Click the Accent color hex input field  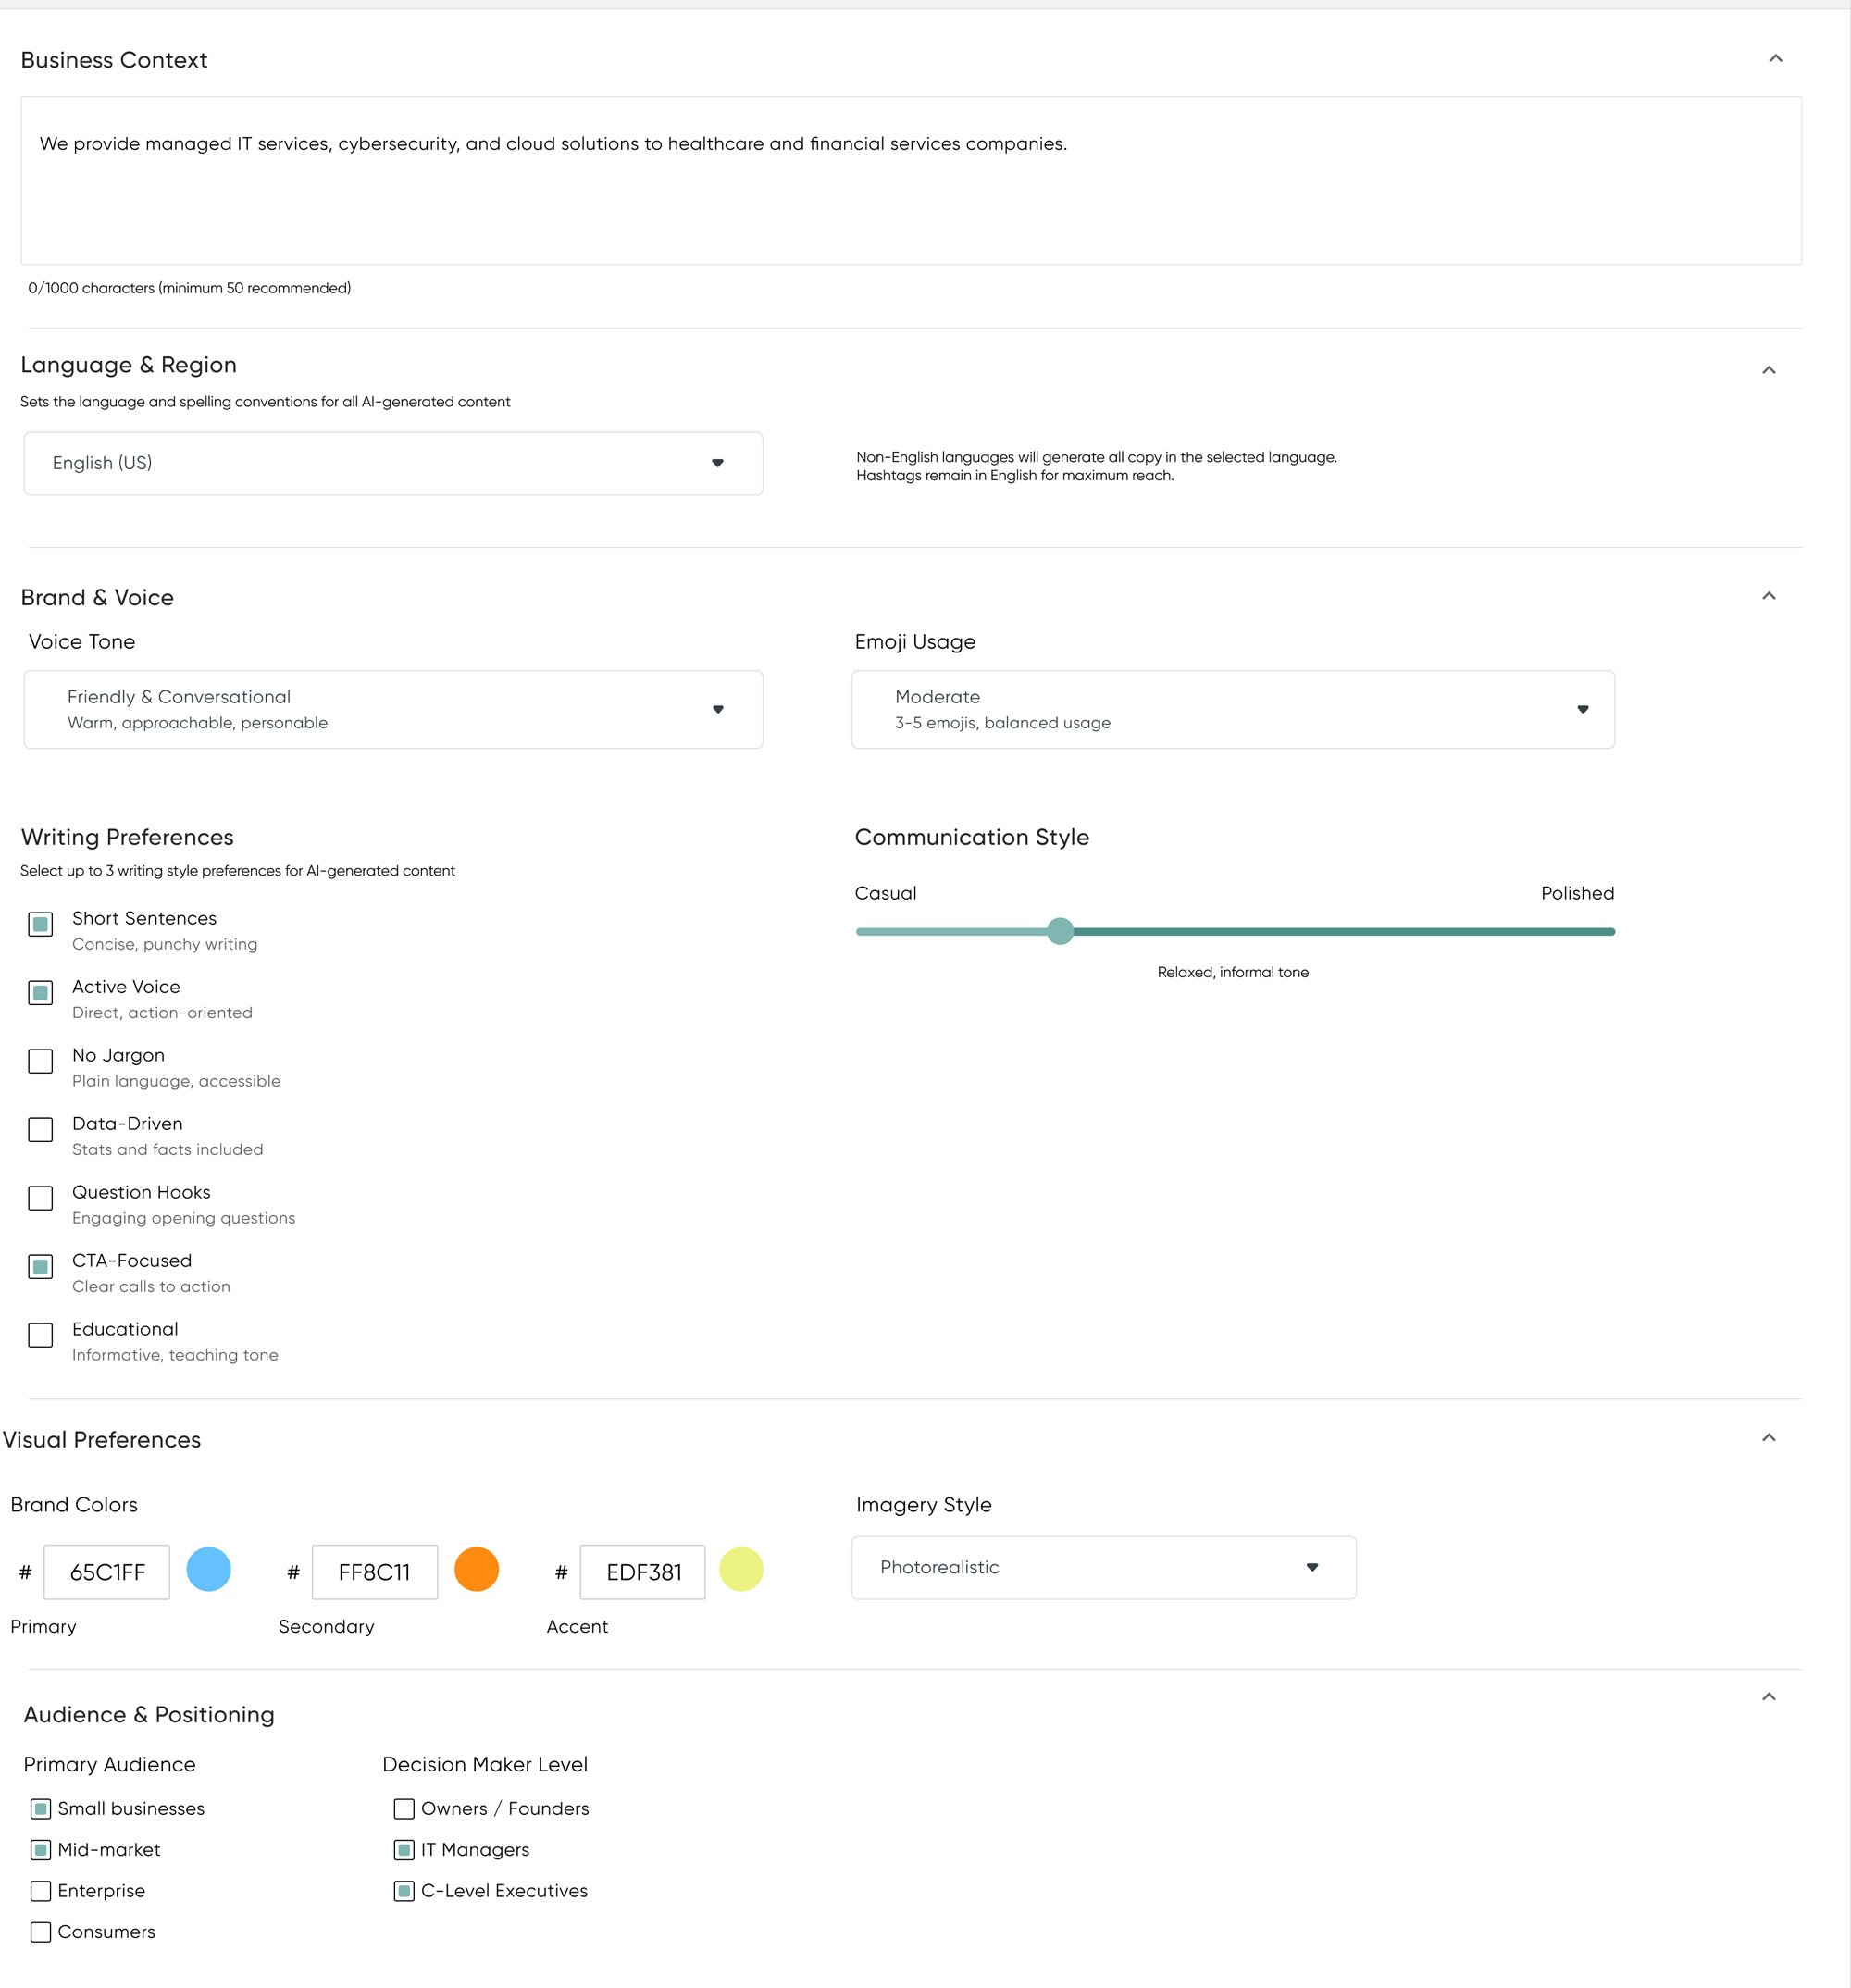tap(643, 1571)
